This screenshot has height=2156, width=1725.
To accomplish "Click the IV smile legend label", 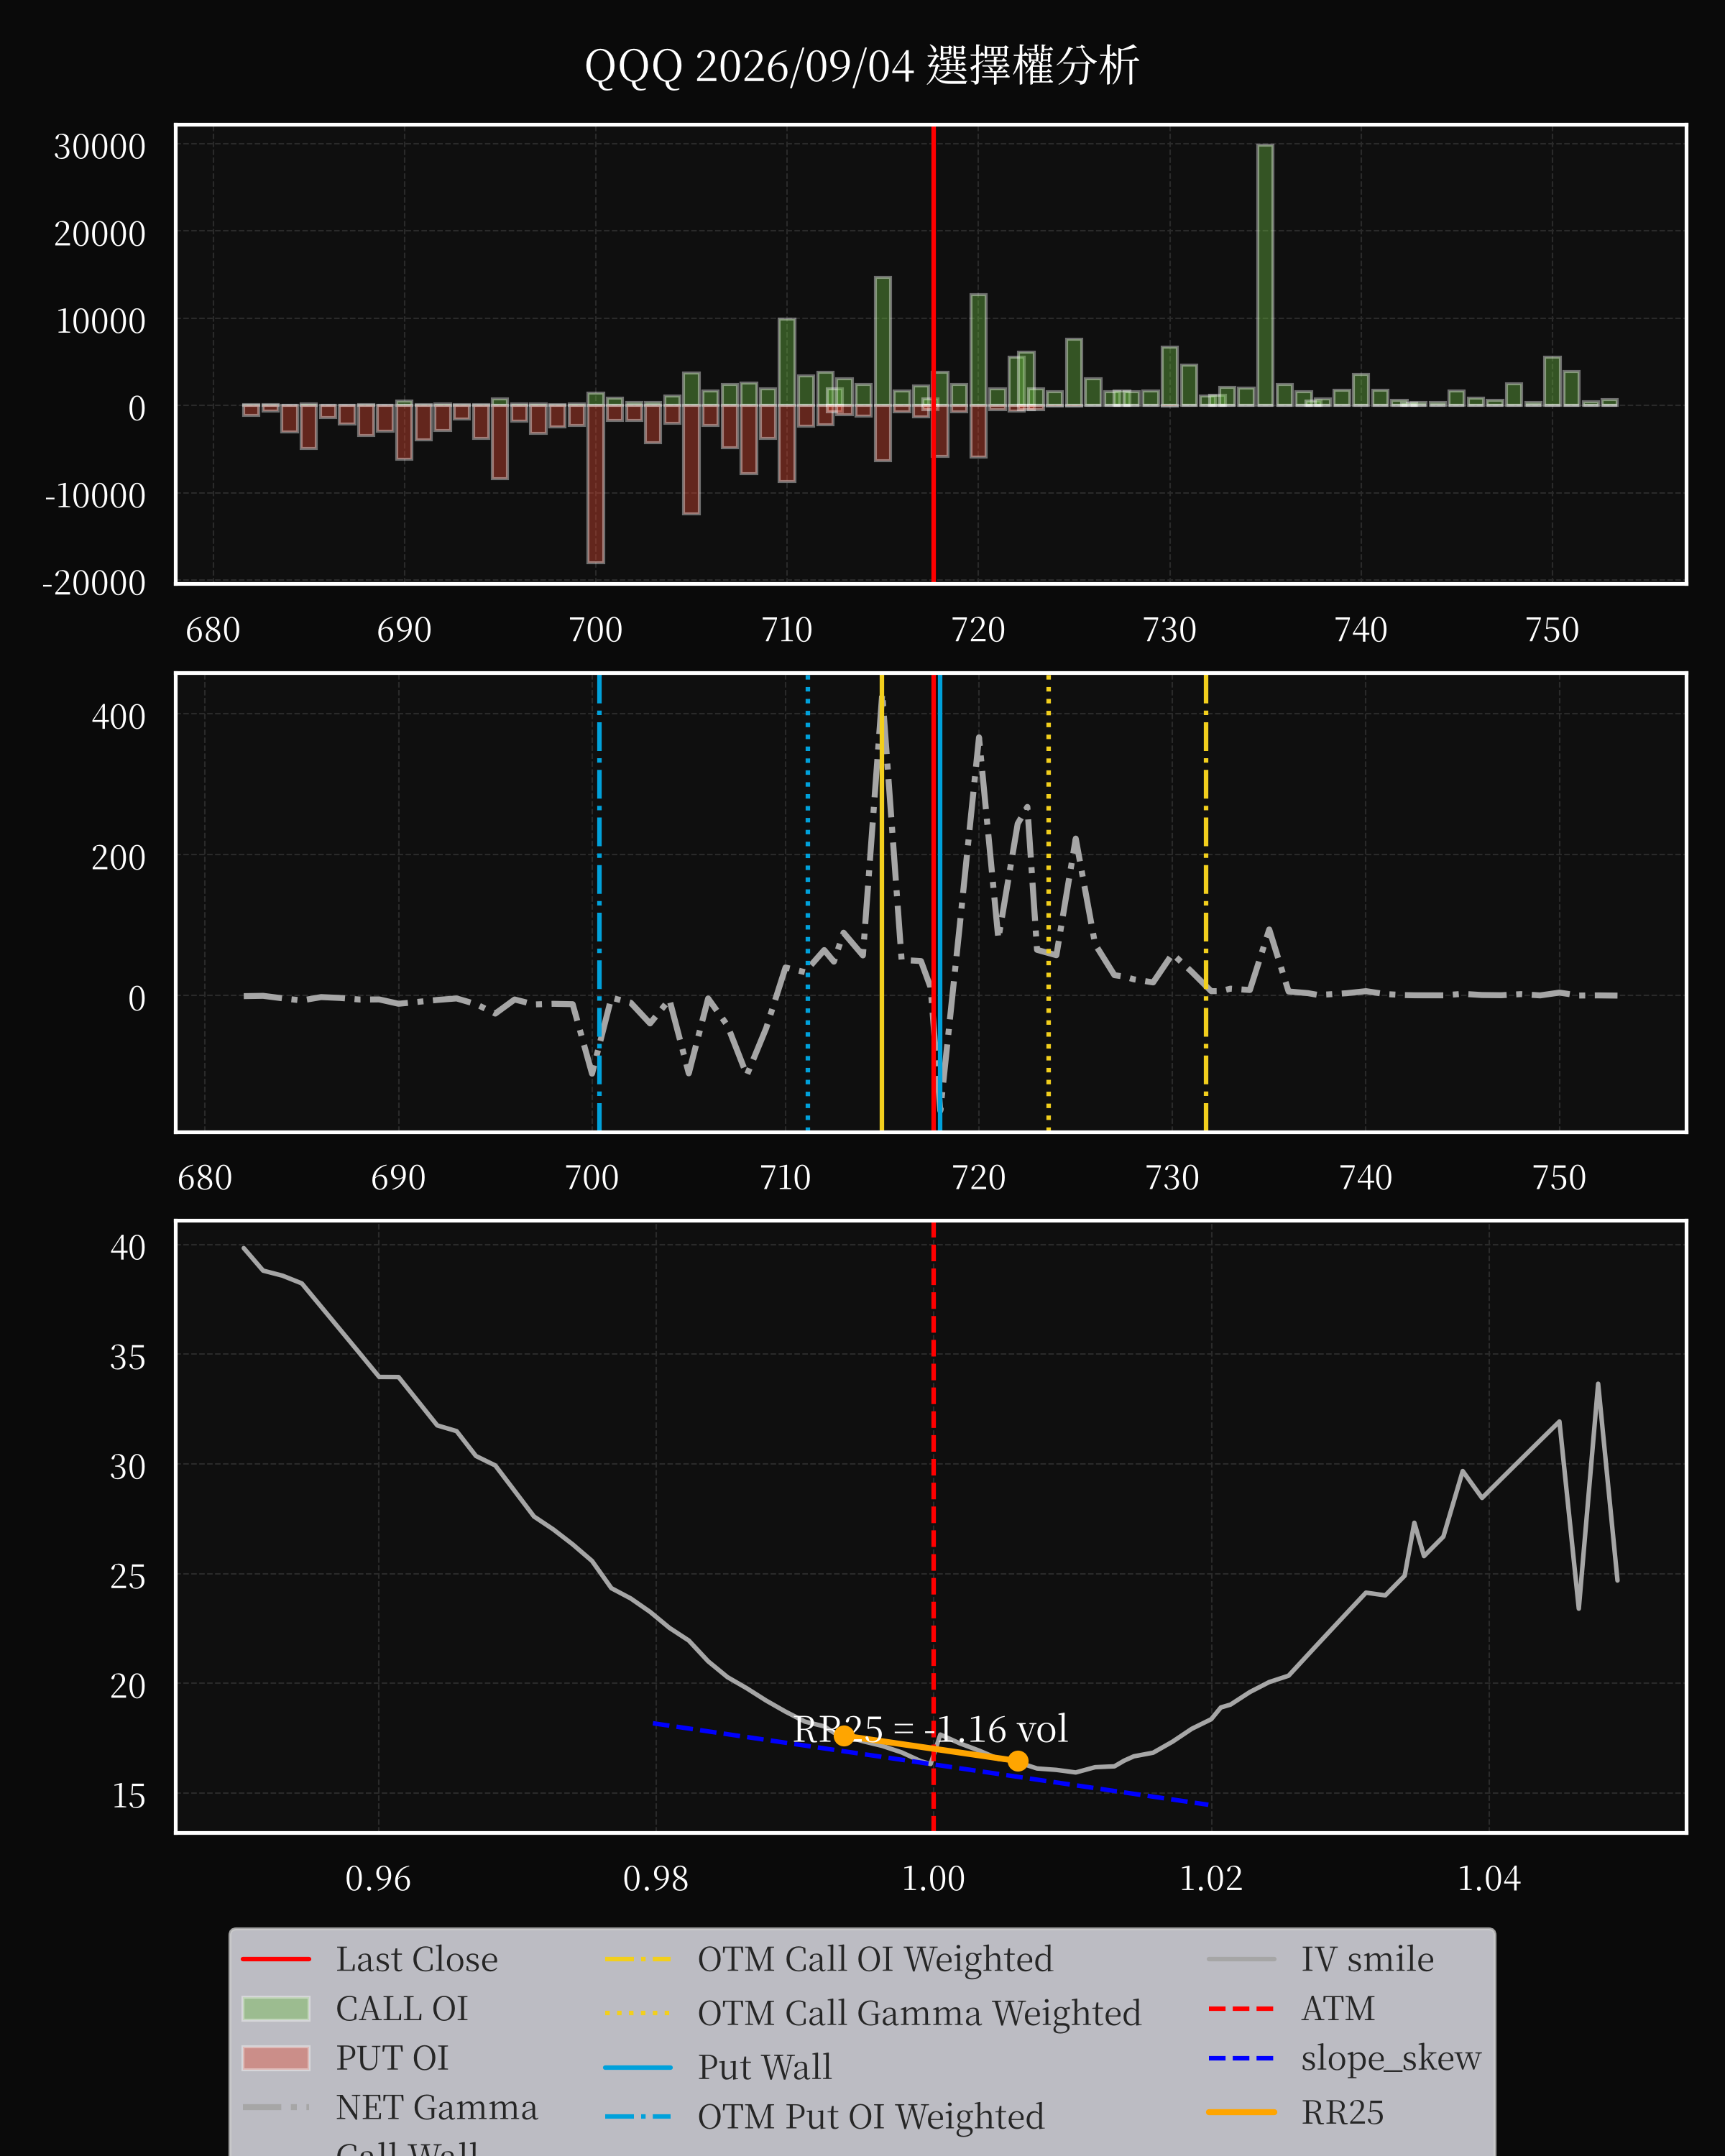I will 1367,1959.
